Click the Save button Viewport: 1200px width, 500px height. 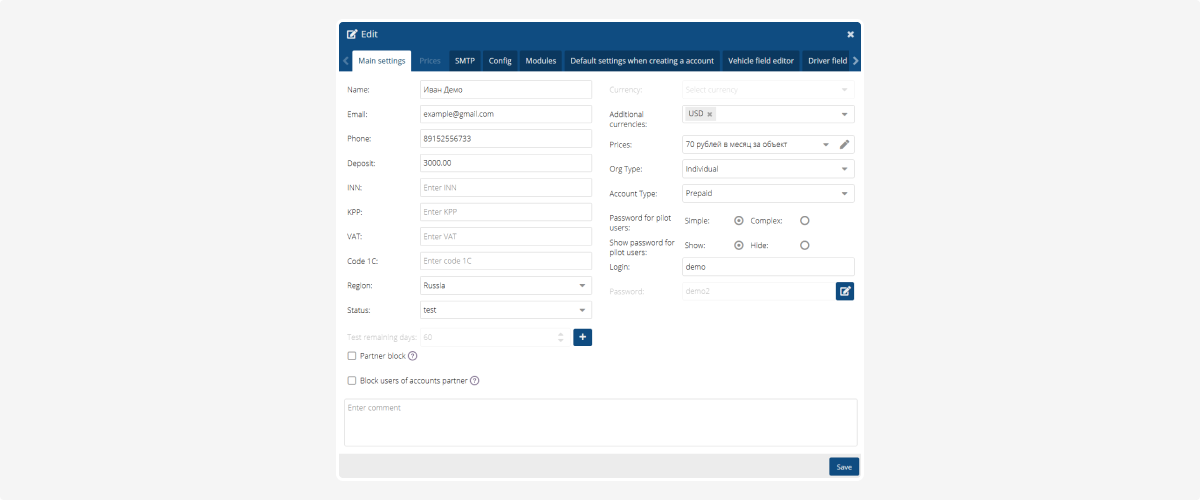(x=843, y=467)
